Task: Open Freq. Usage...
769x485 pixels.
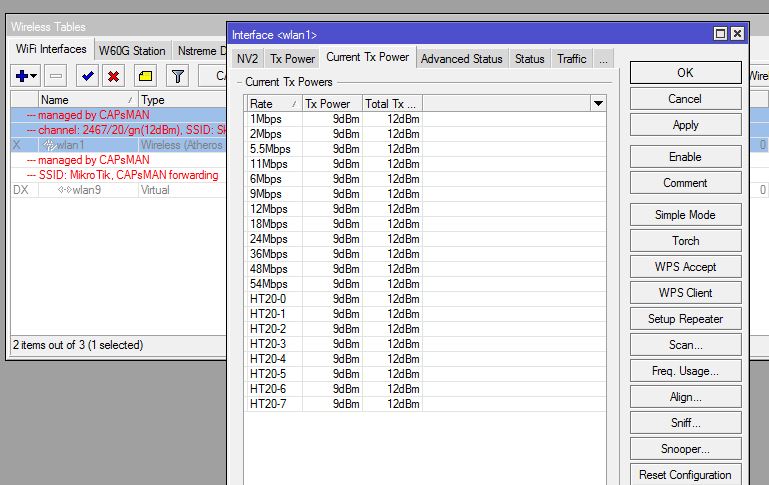Action: [x=685, y=370]
